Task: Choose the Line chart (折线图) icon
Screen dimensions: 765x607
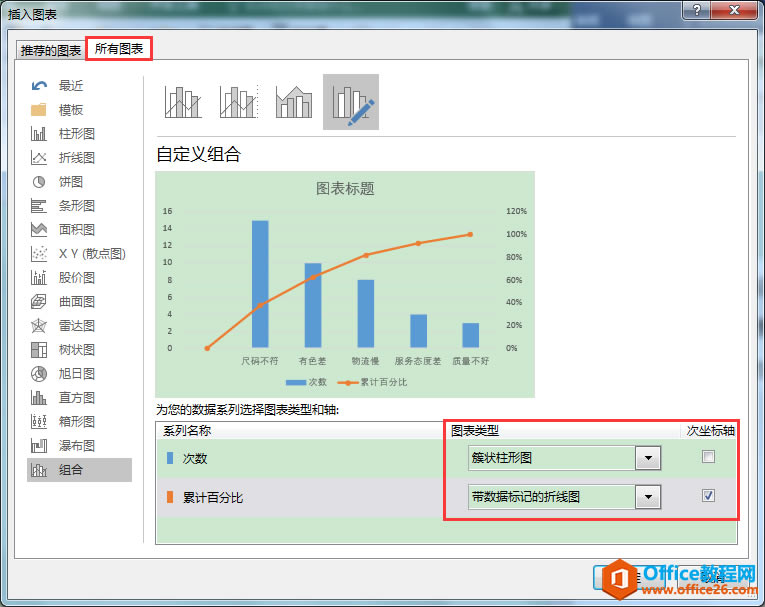Action: tap(39, 158)
